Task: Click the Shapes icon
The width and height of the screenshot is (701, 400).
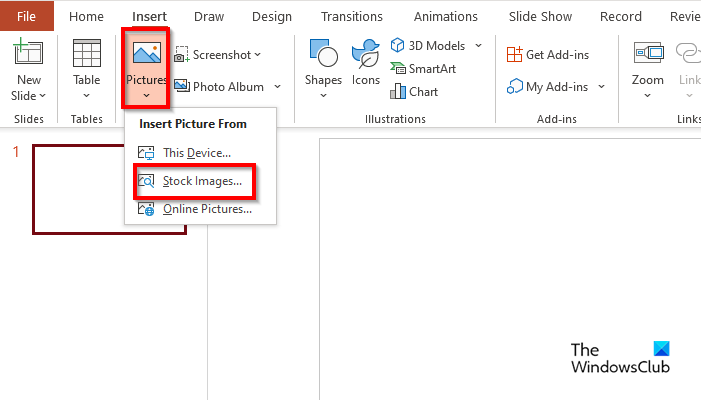Action: [323, 56]
